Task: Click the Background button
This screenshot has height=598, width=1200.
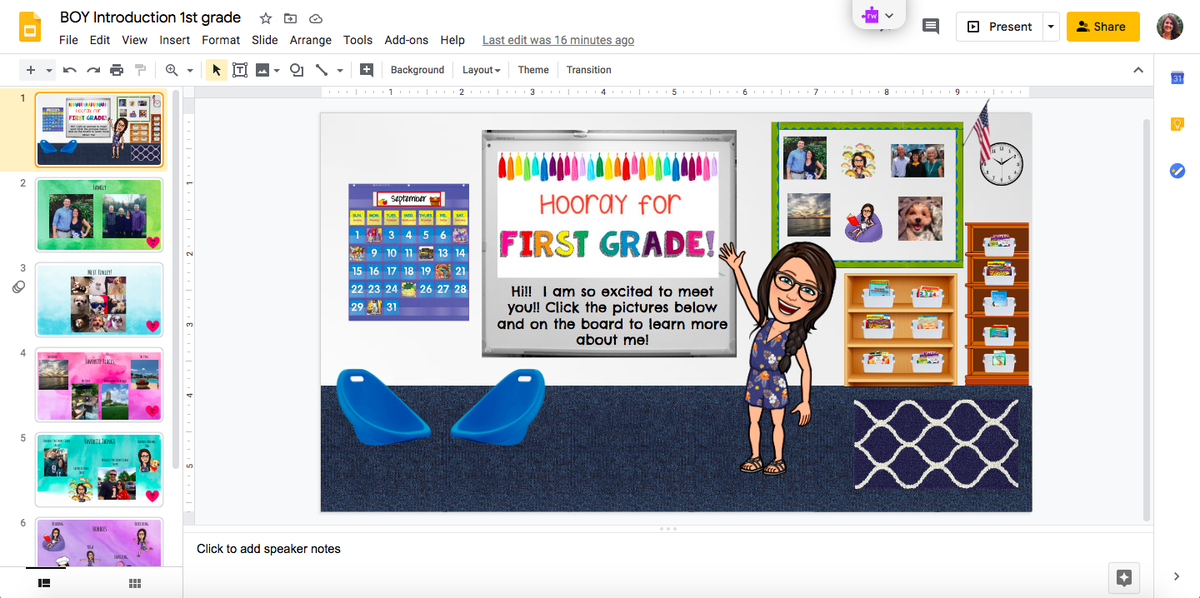Action: pyautogui.click(x=417, y=70)
